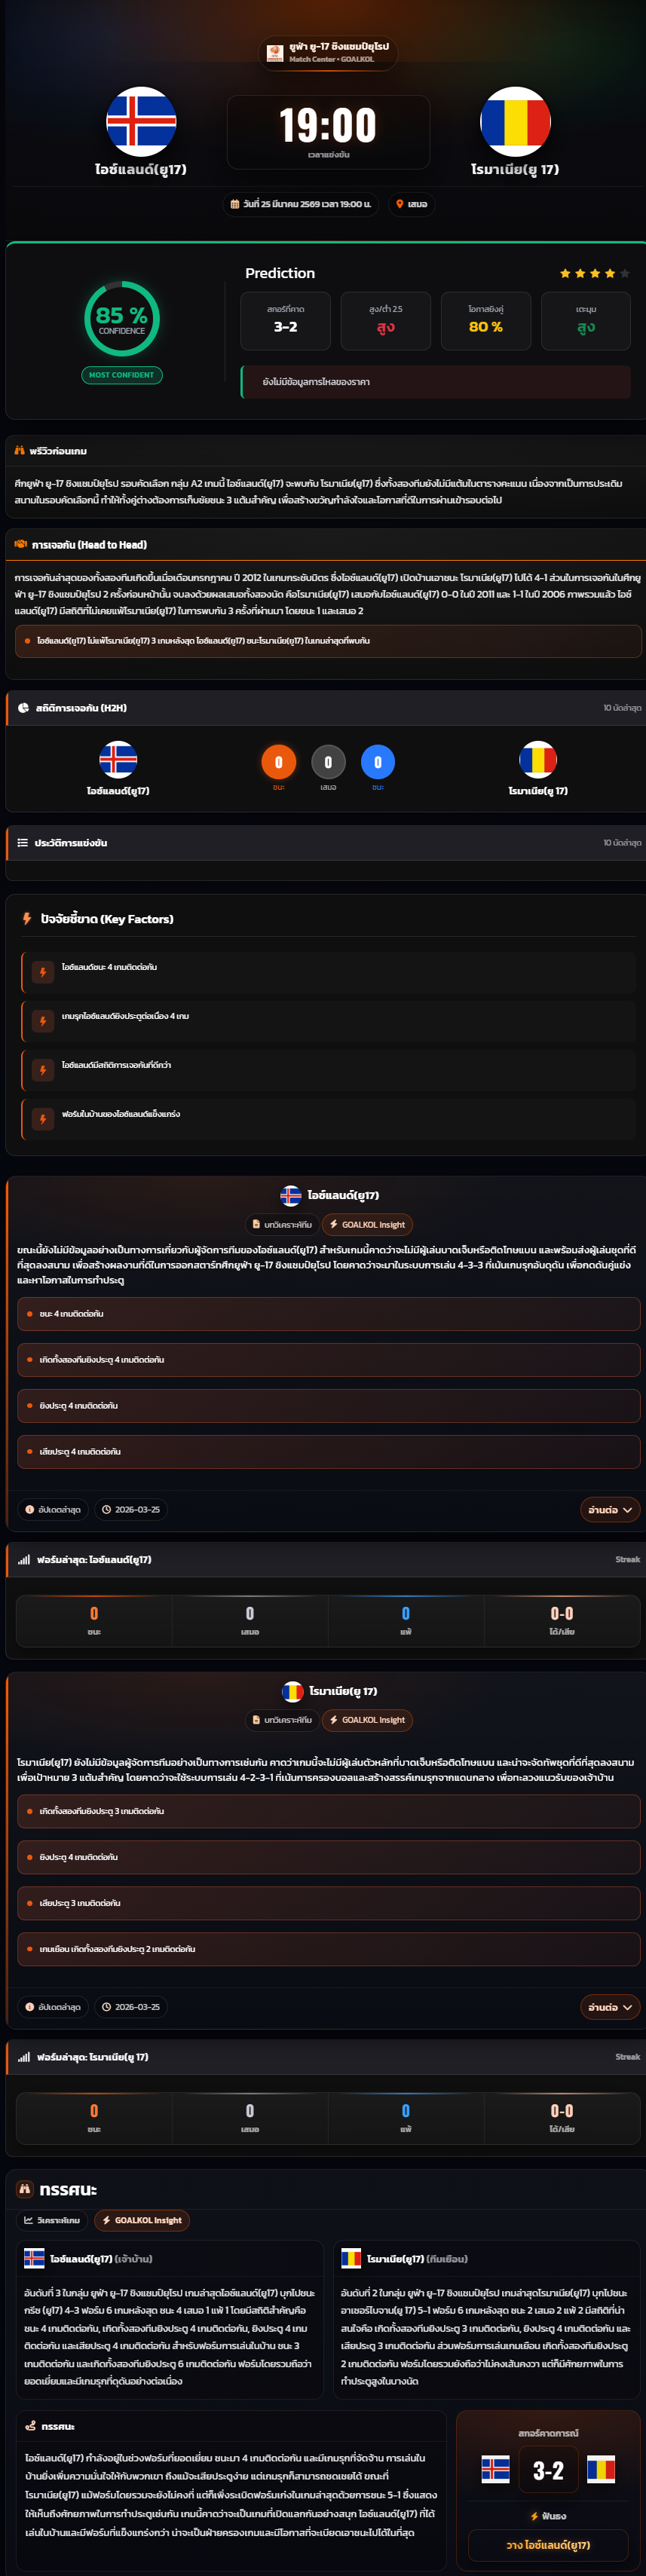This screenshot has width=646, height=2576.
Task: Click the orange wins circle in H2H stats
Action: (278, 762)
